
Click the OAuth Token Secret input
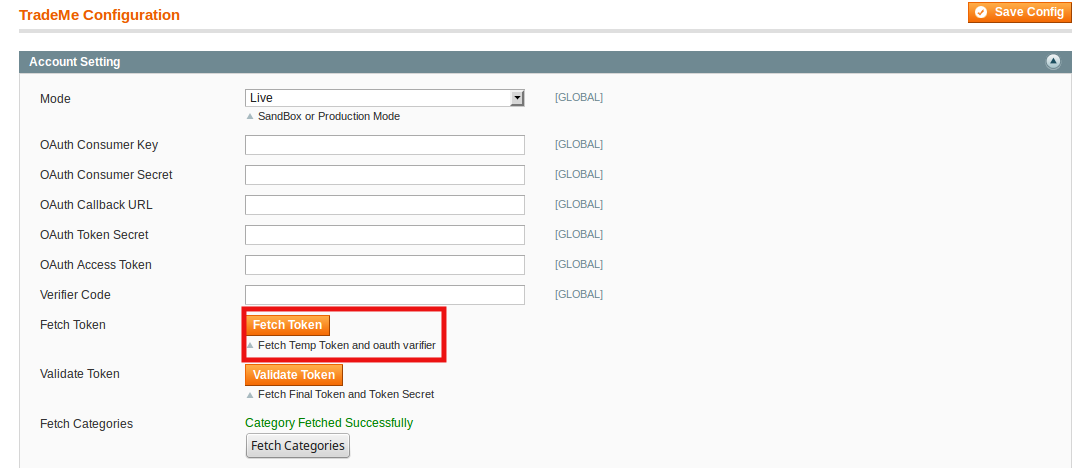point(385,235)
